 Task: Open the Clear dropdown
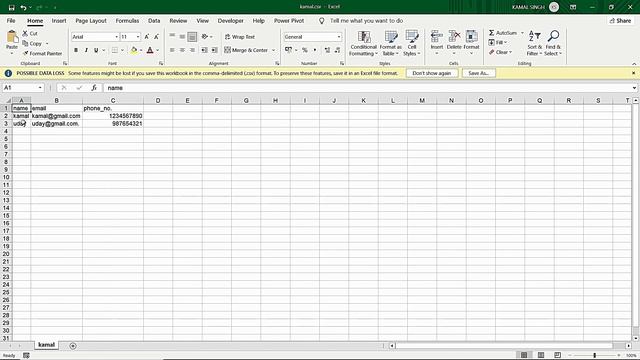click(x=500, y=52)
